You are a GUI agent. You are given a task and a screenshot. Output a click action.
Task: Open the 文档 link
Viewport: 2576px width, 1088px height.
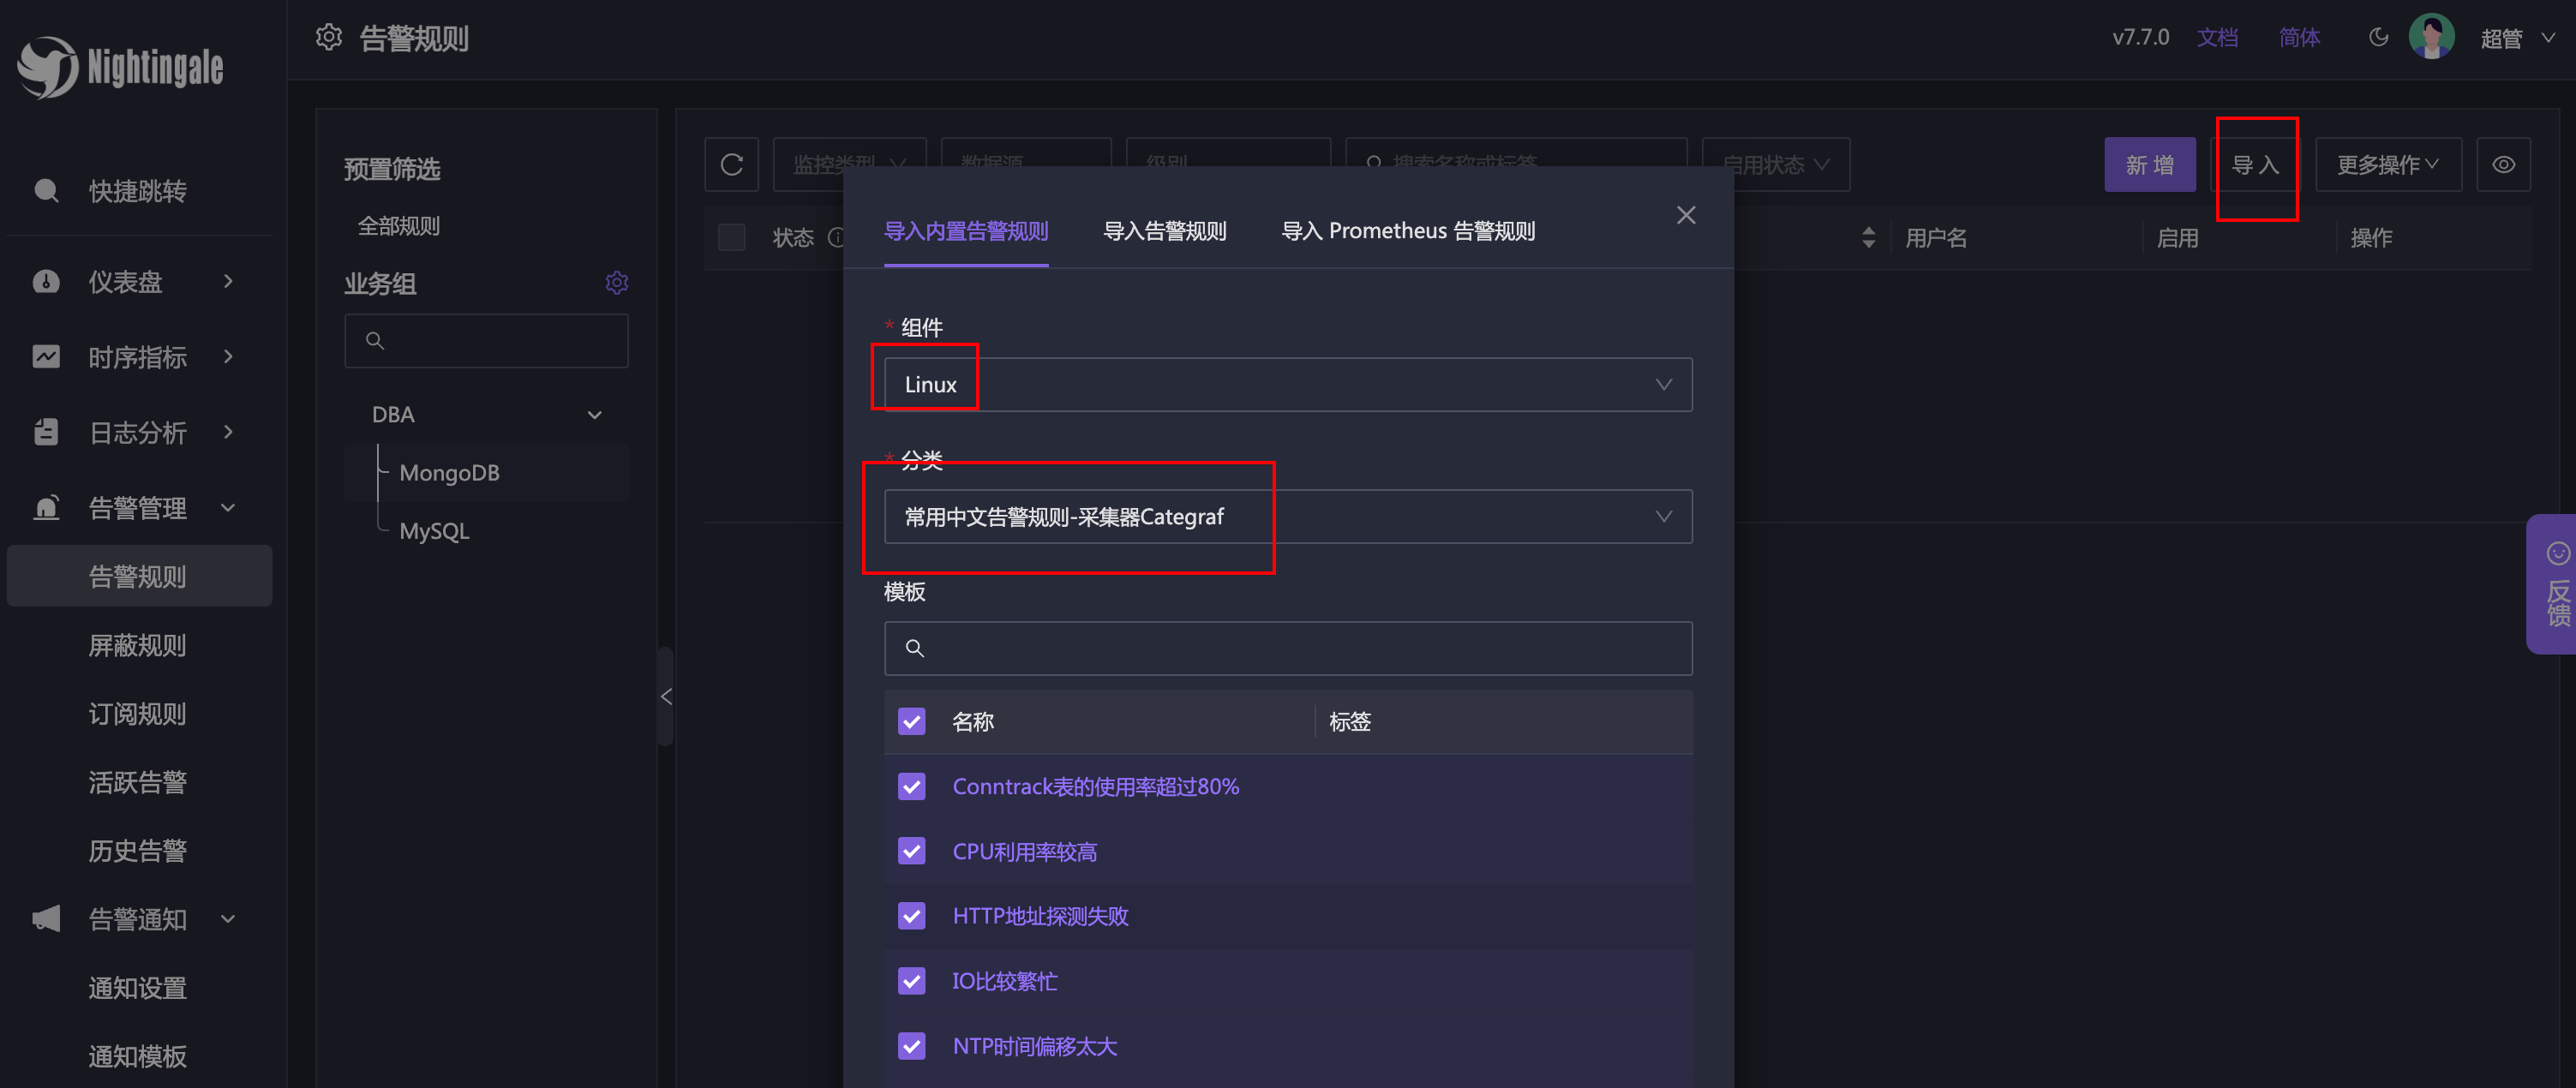pos(2217,38)
